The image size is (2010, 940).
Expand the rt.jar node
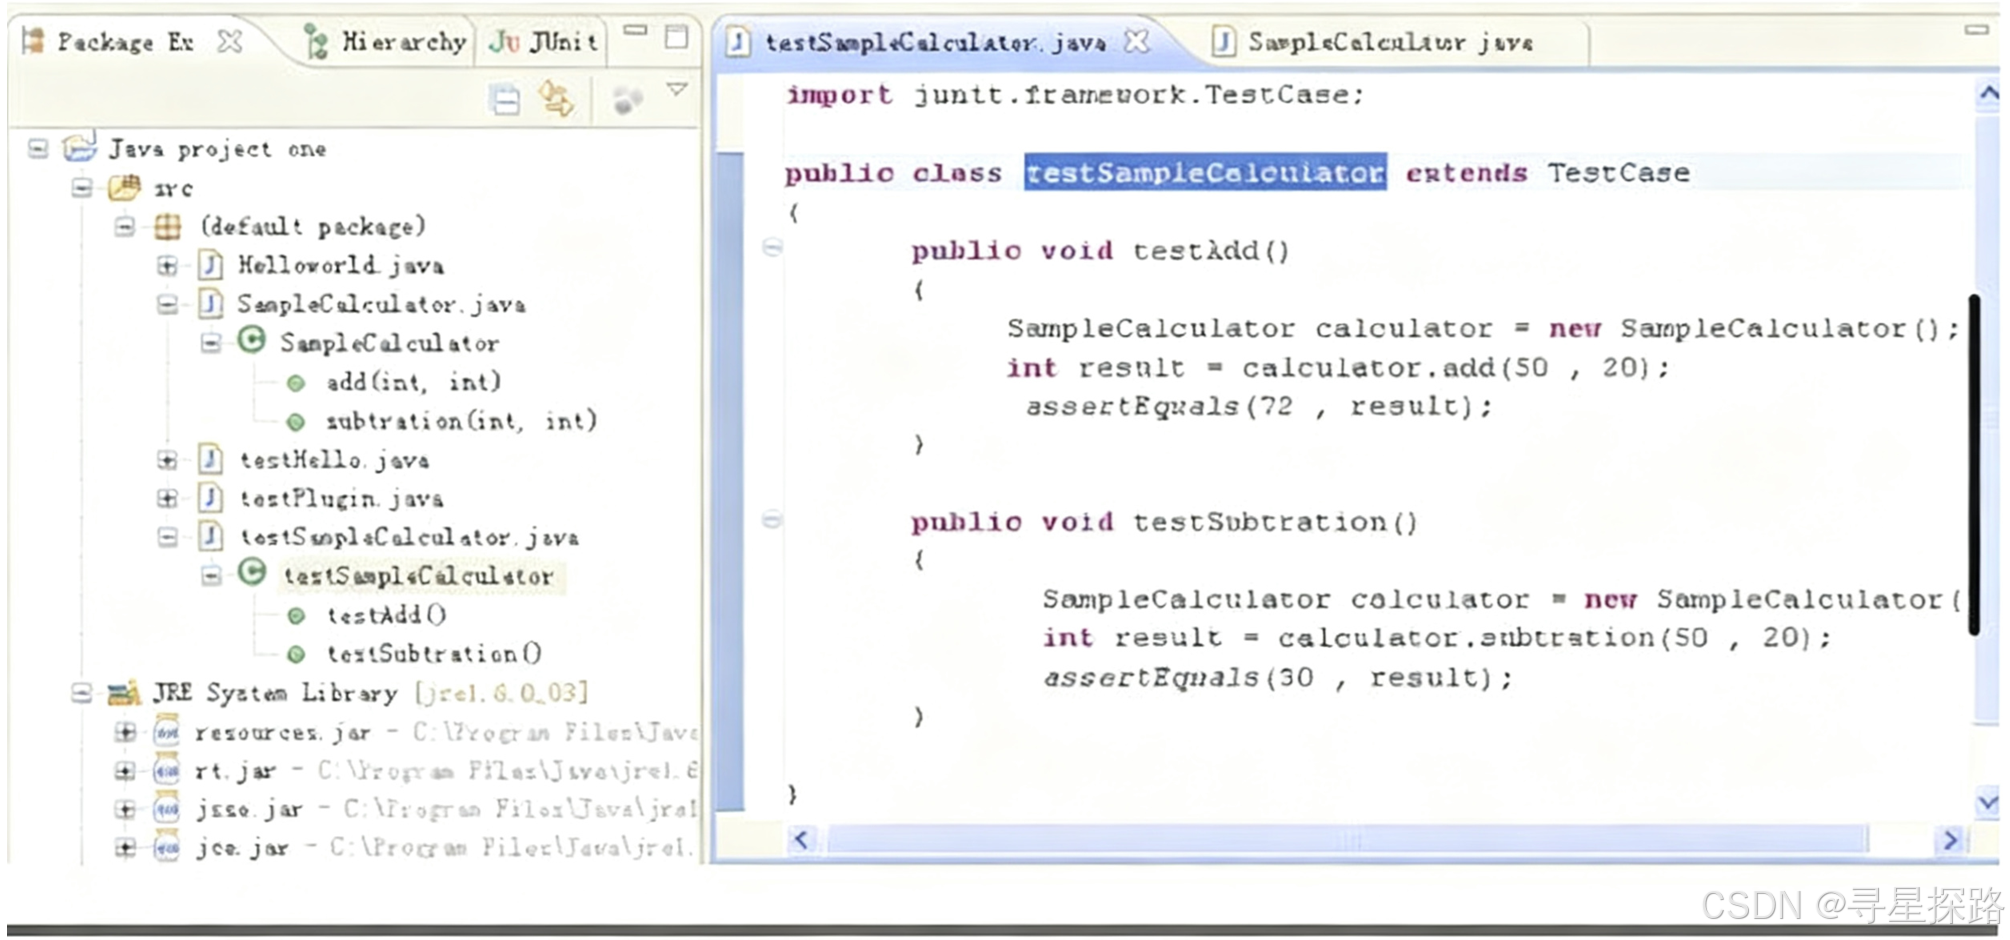click(x=125, y=771)
